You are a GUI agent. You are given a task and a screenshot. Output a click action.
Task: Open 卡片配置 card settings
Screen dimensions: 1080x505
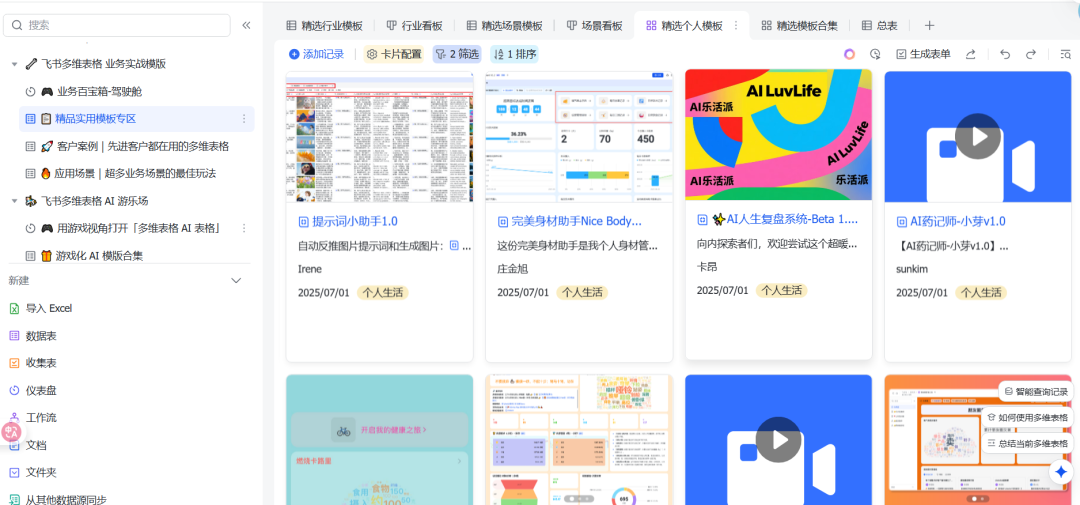coord(394,54)
